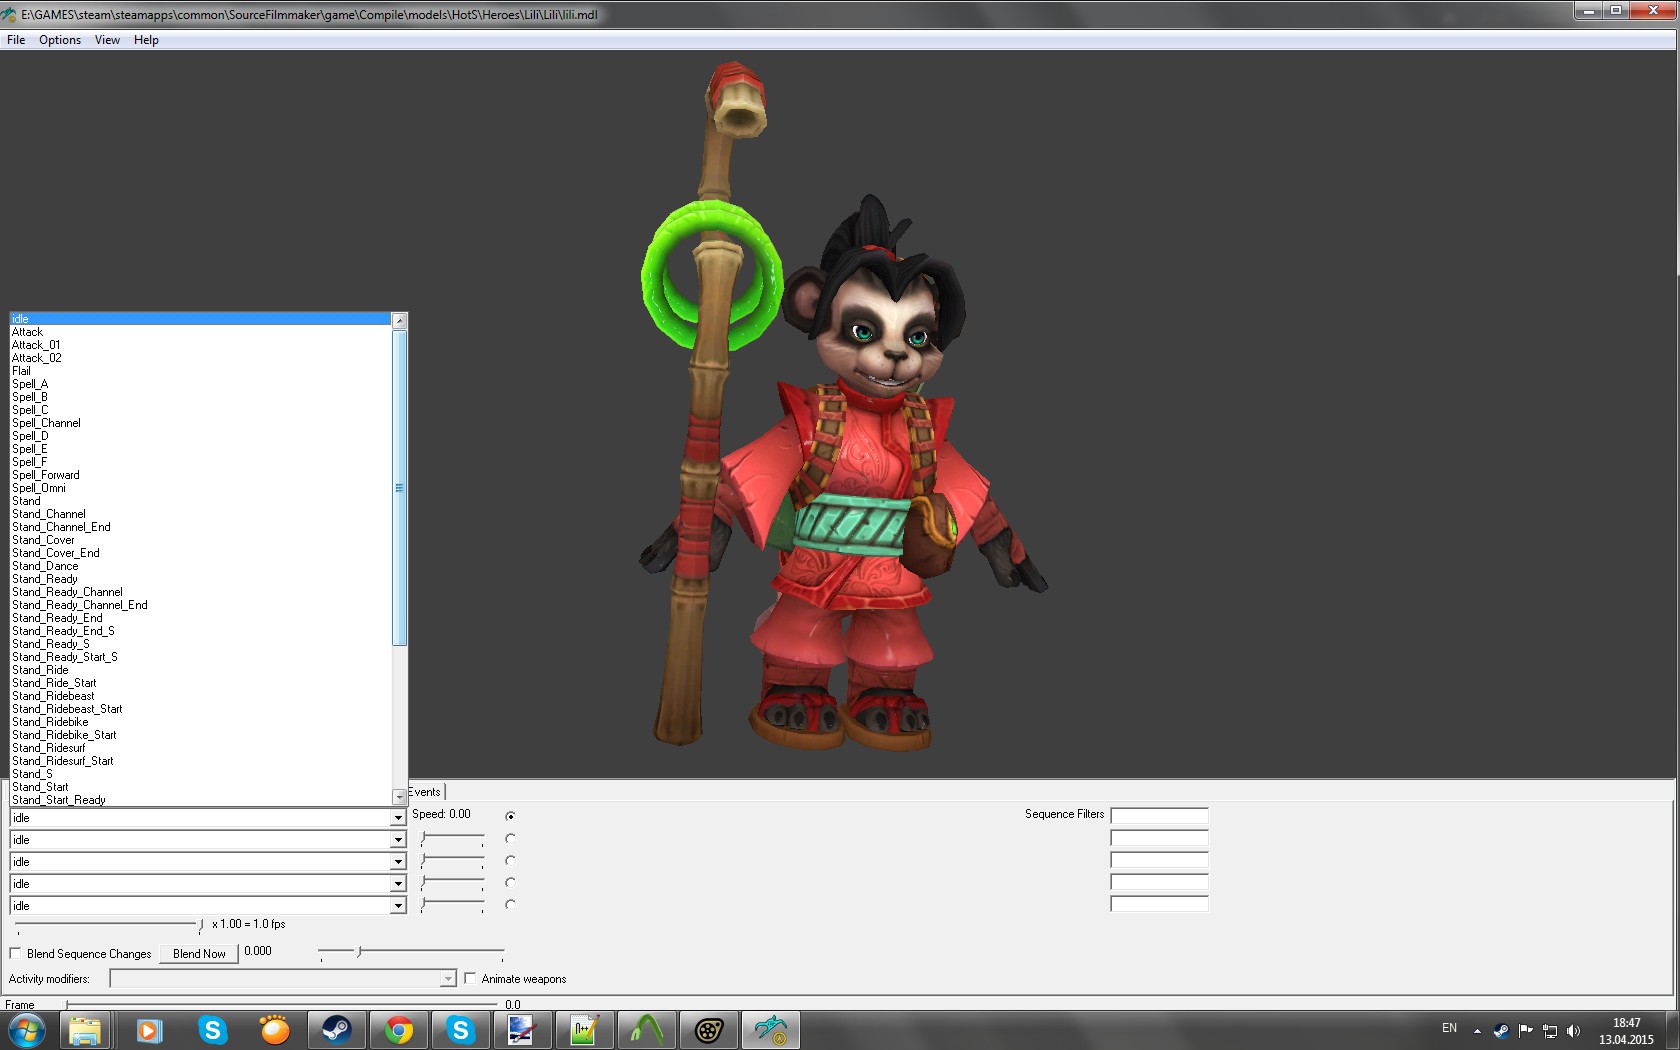Click the first Sequence Filters input field
The image size is (1680, 1050).
(1160, 815)
